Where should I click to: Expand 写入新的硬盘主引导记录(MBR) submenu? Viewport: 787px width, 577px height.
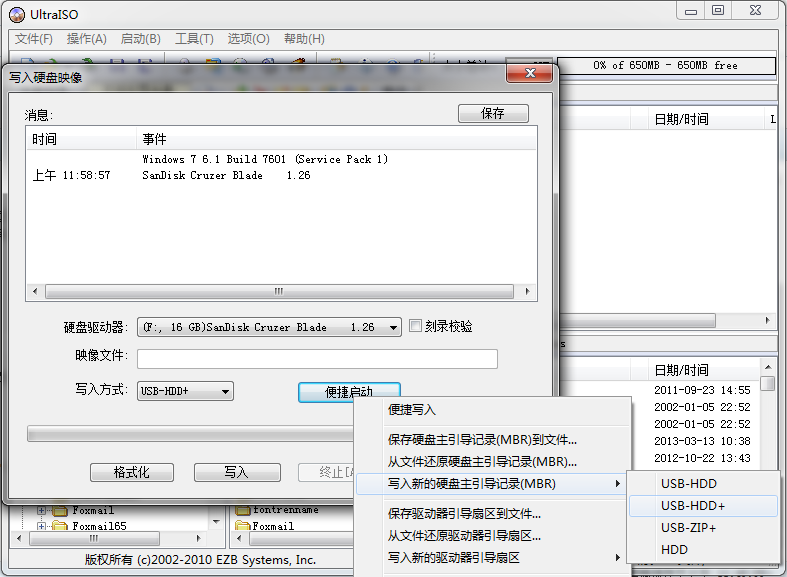493,484
